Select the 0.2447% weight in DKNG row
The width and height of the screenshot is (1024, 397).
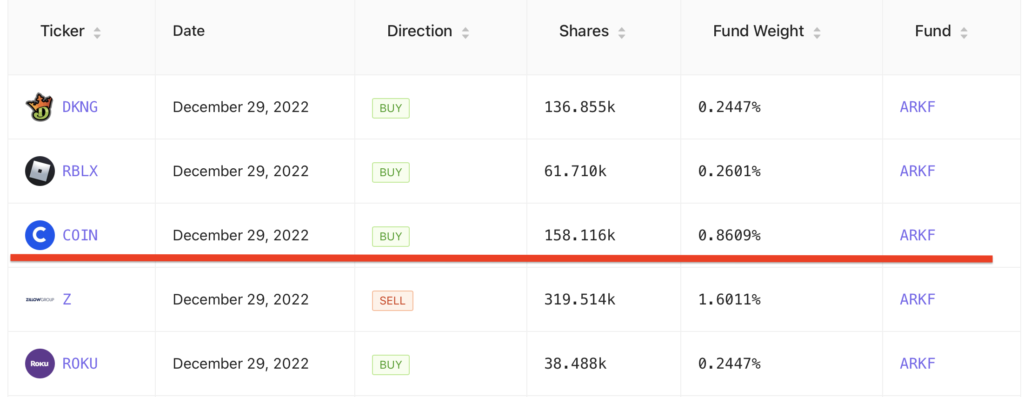point(729,107)
